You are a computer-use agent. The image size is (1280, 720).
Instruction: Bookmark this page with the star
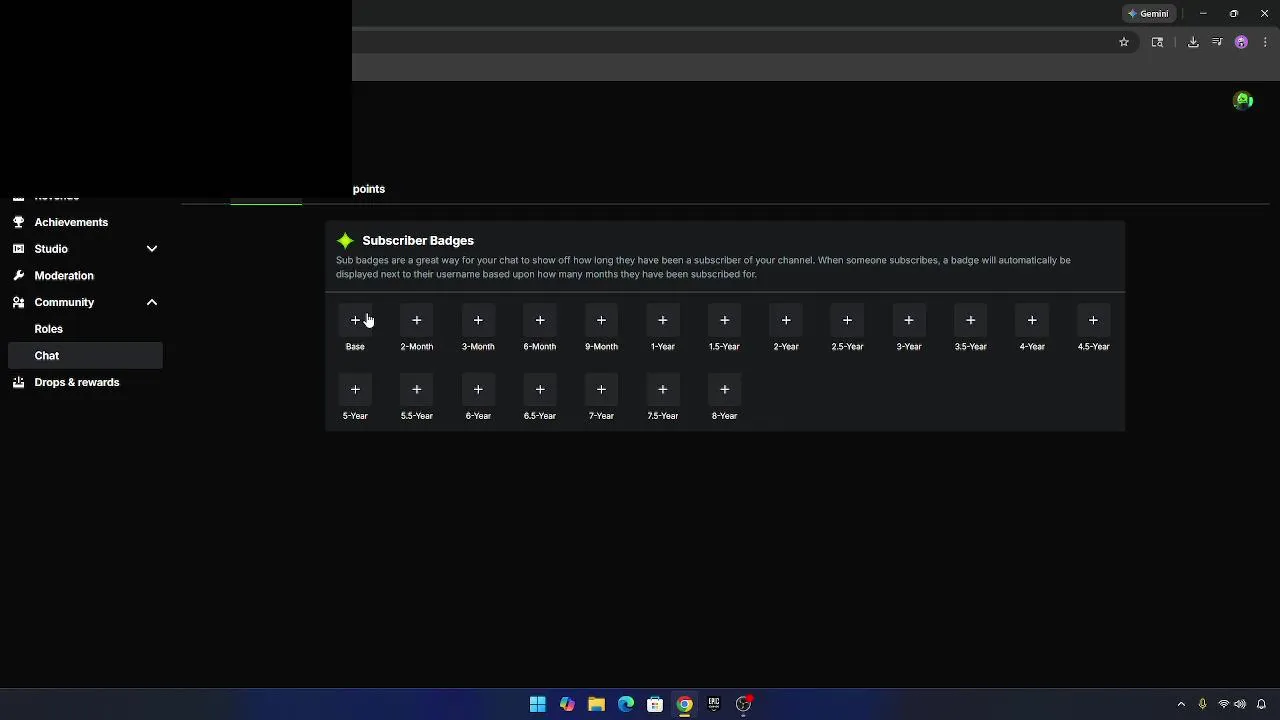pos(1124,42)
